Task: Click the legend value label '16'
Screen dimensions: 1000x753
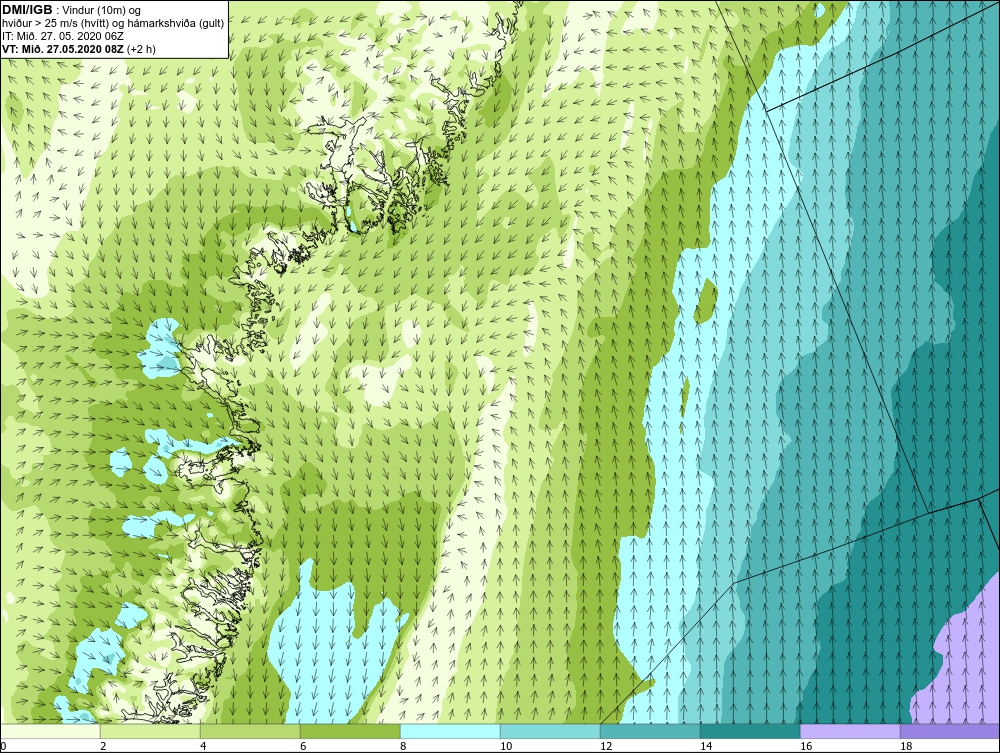Action: click(806, 746)
